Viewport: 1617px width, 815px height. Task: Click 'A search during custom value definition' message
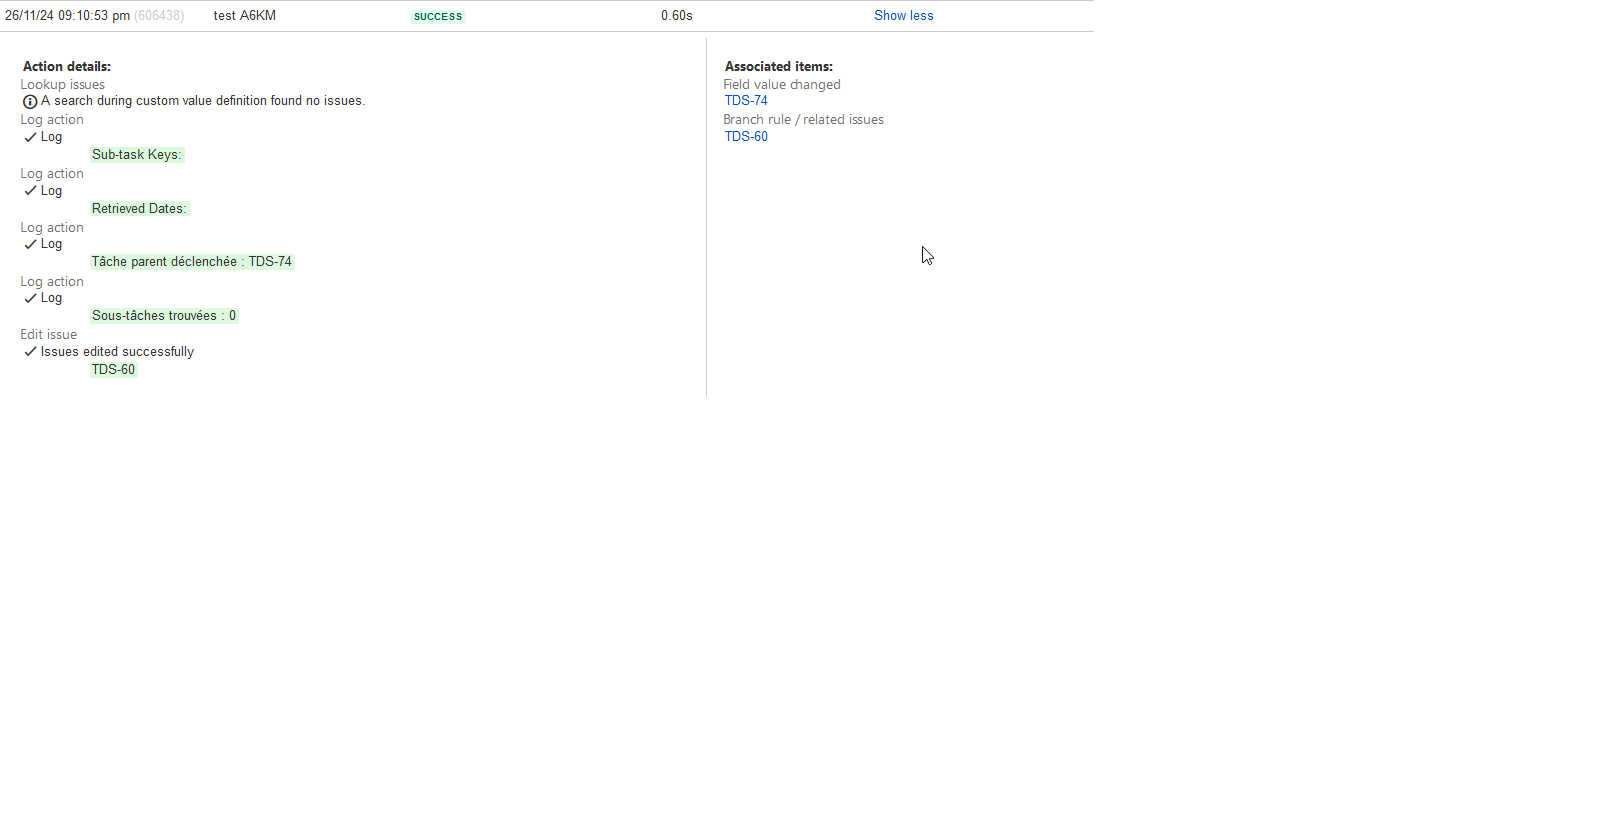coord(203,101)
